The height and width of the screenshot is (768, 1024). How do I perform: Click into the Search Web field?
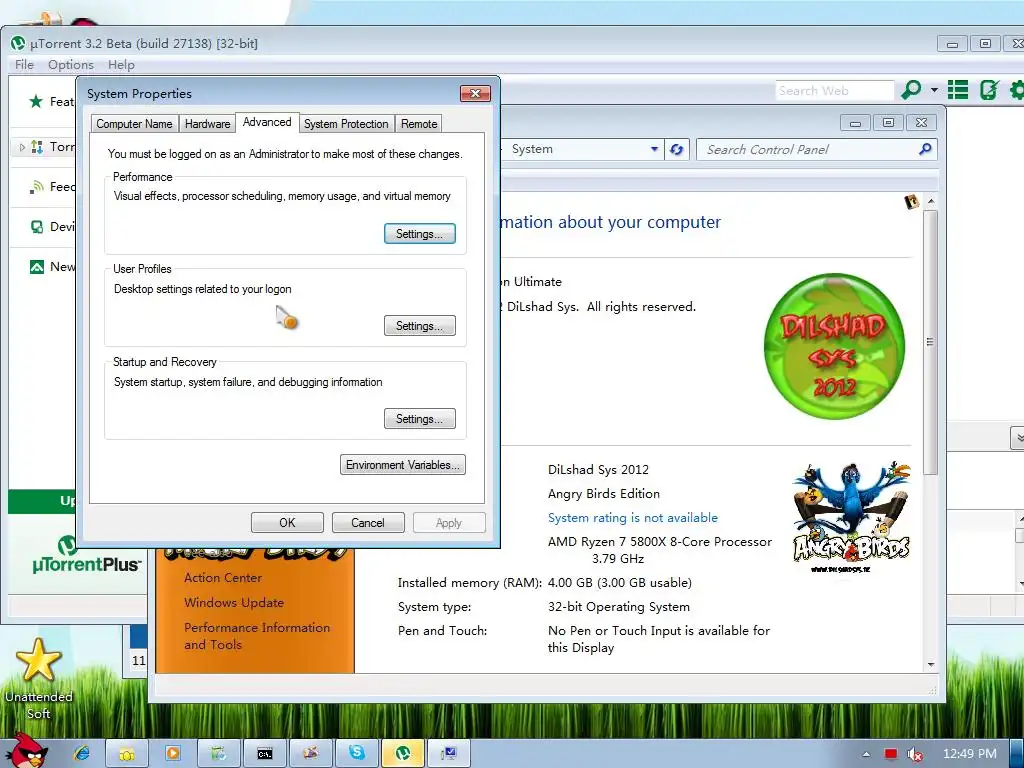pyautogui.click(x=834, y=90)
